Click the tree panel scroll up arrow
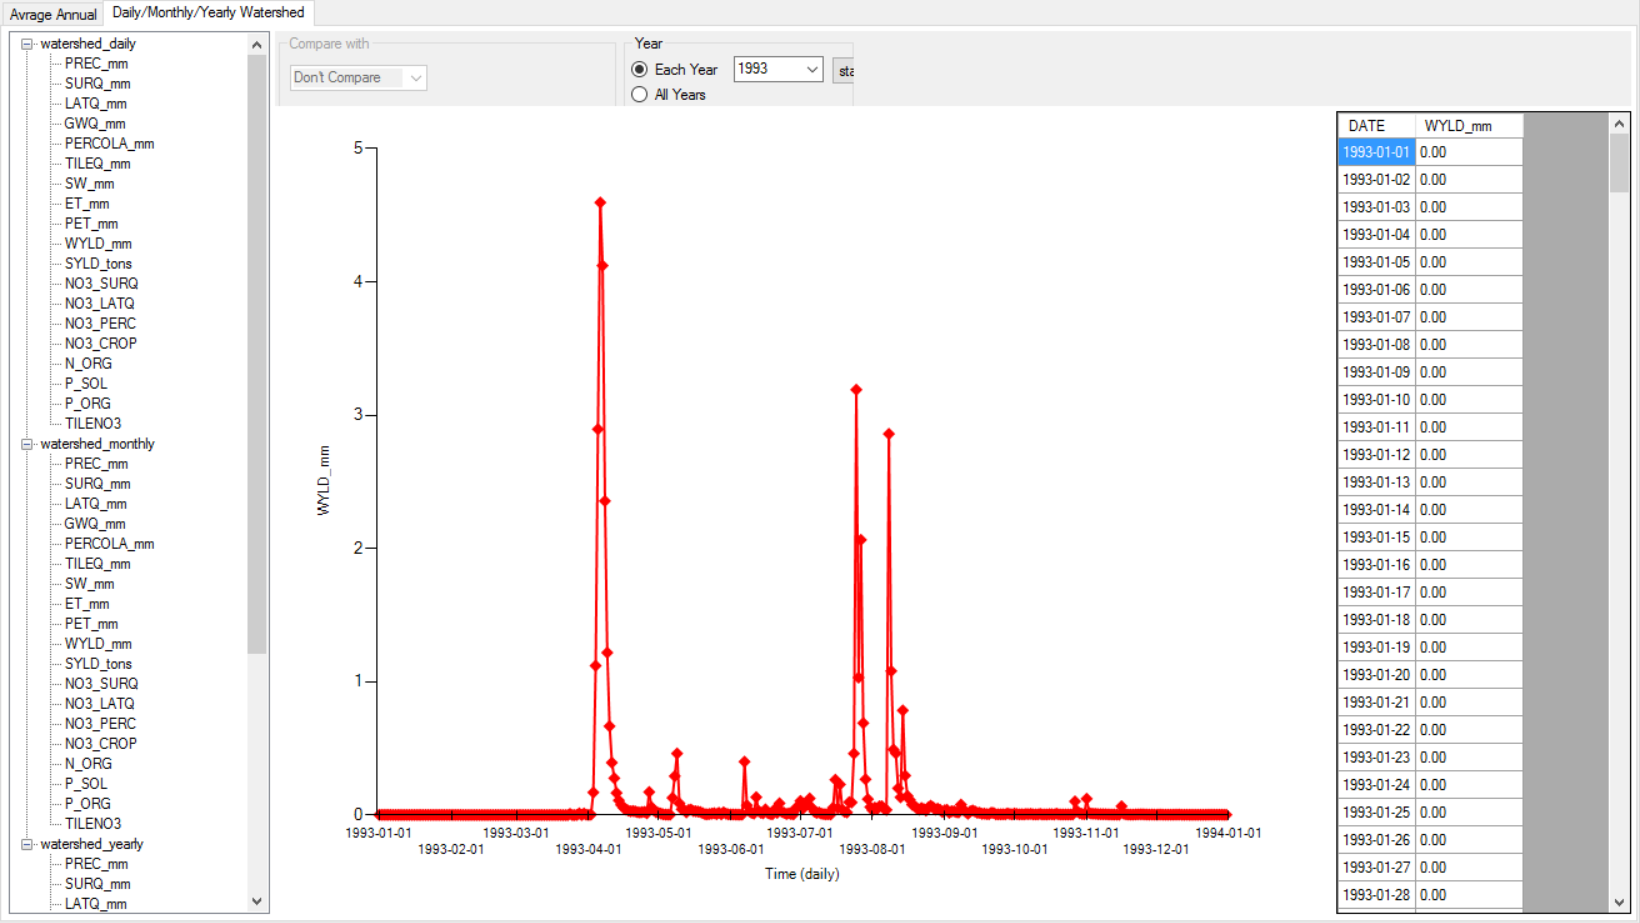 point(257,45)
